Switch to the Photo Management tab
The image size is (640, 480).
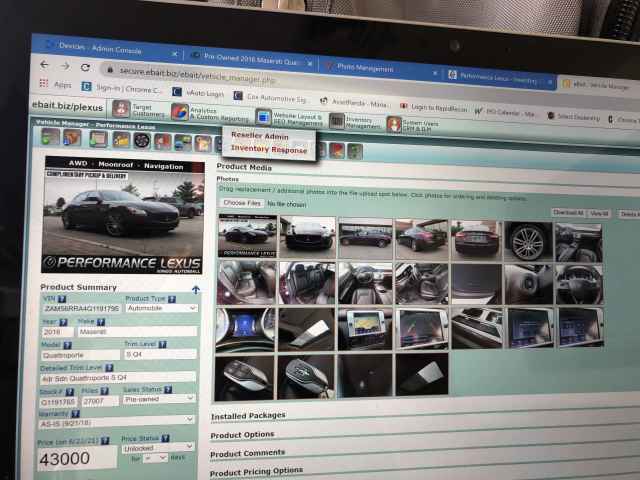pos(365,69)
